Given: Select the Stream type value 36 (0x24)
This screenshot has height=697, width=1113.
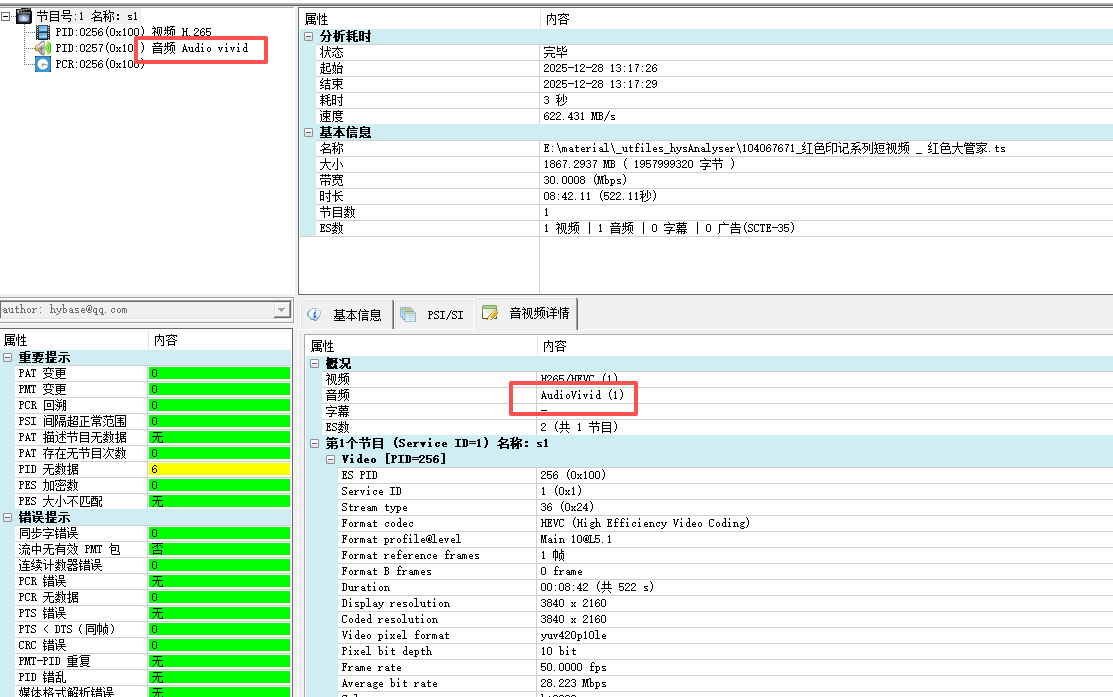Looking at the screenshot, I should (x=566, y=507).
